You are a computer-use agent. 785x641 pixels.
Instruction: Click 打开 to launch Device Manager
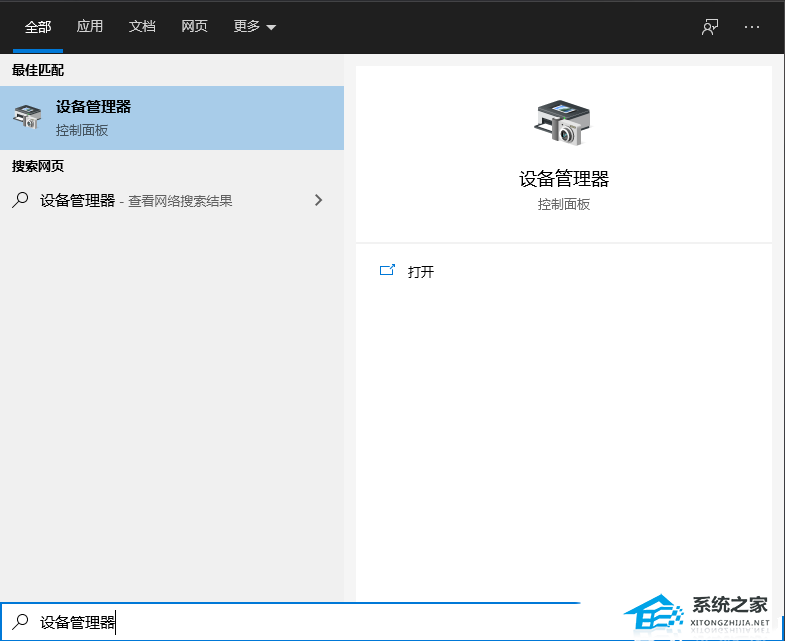(421, 272)
